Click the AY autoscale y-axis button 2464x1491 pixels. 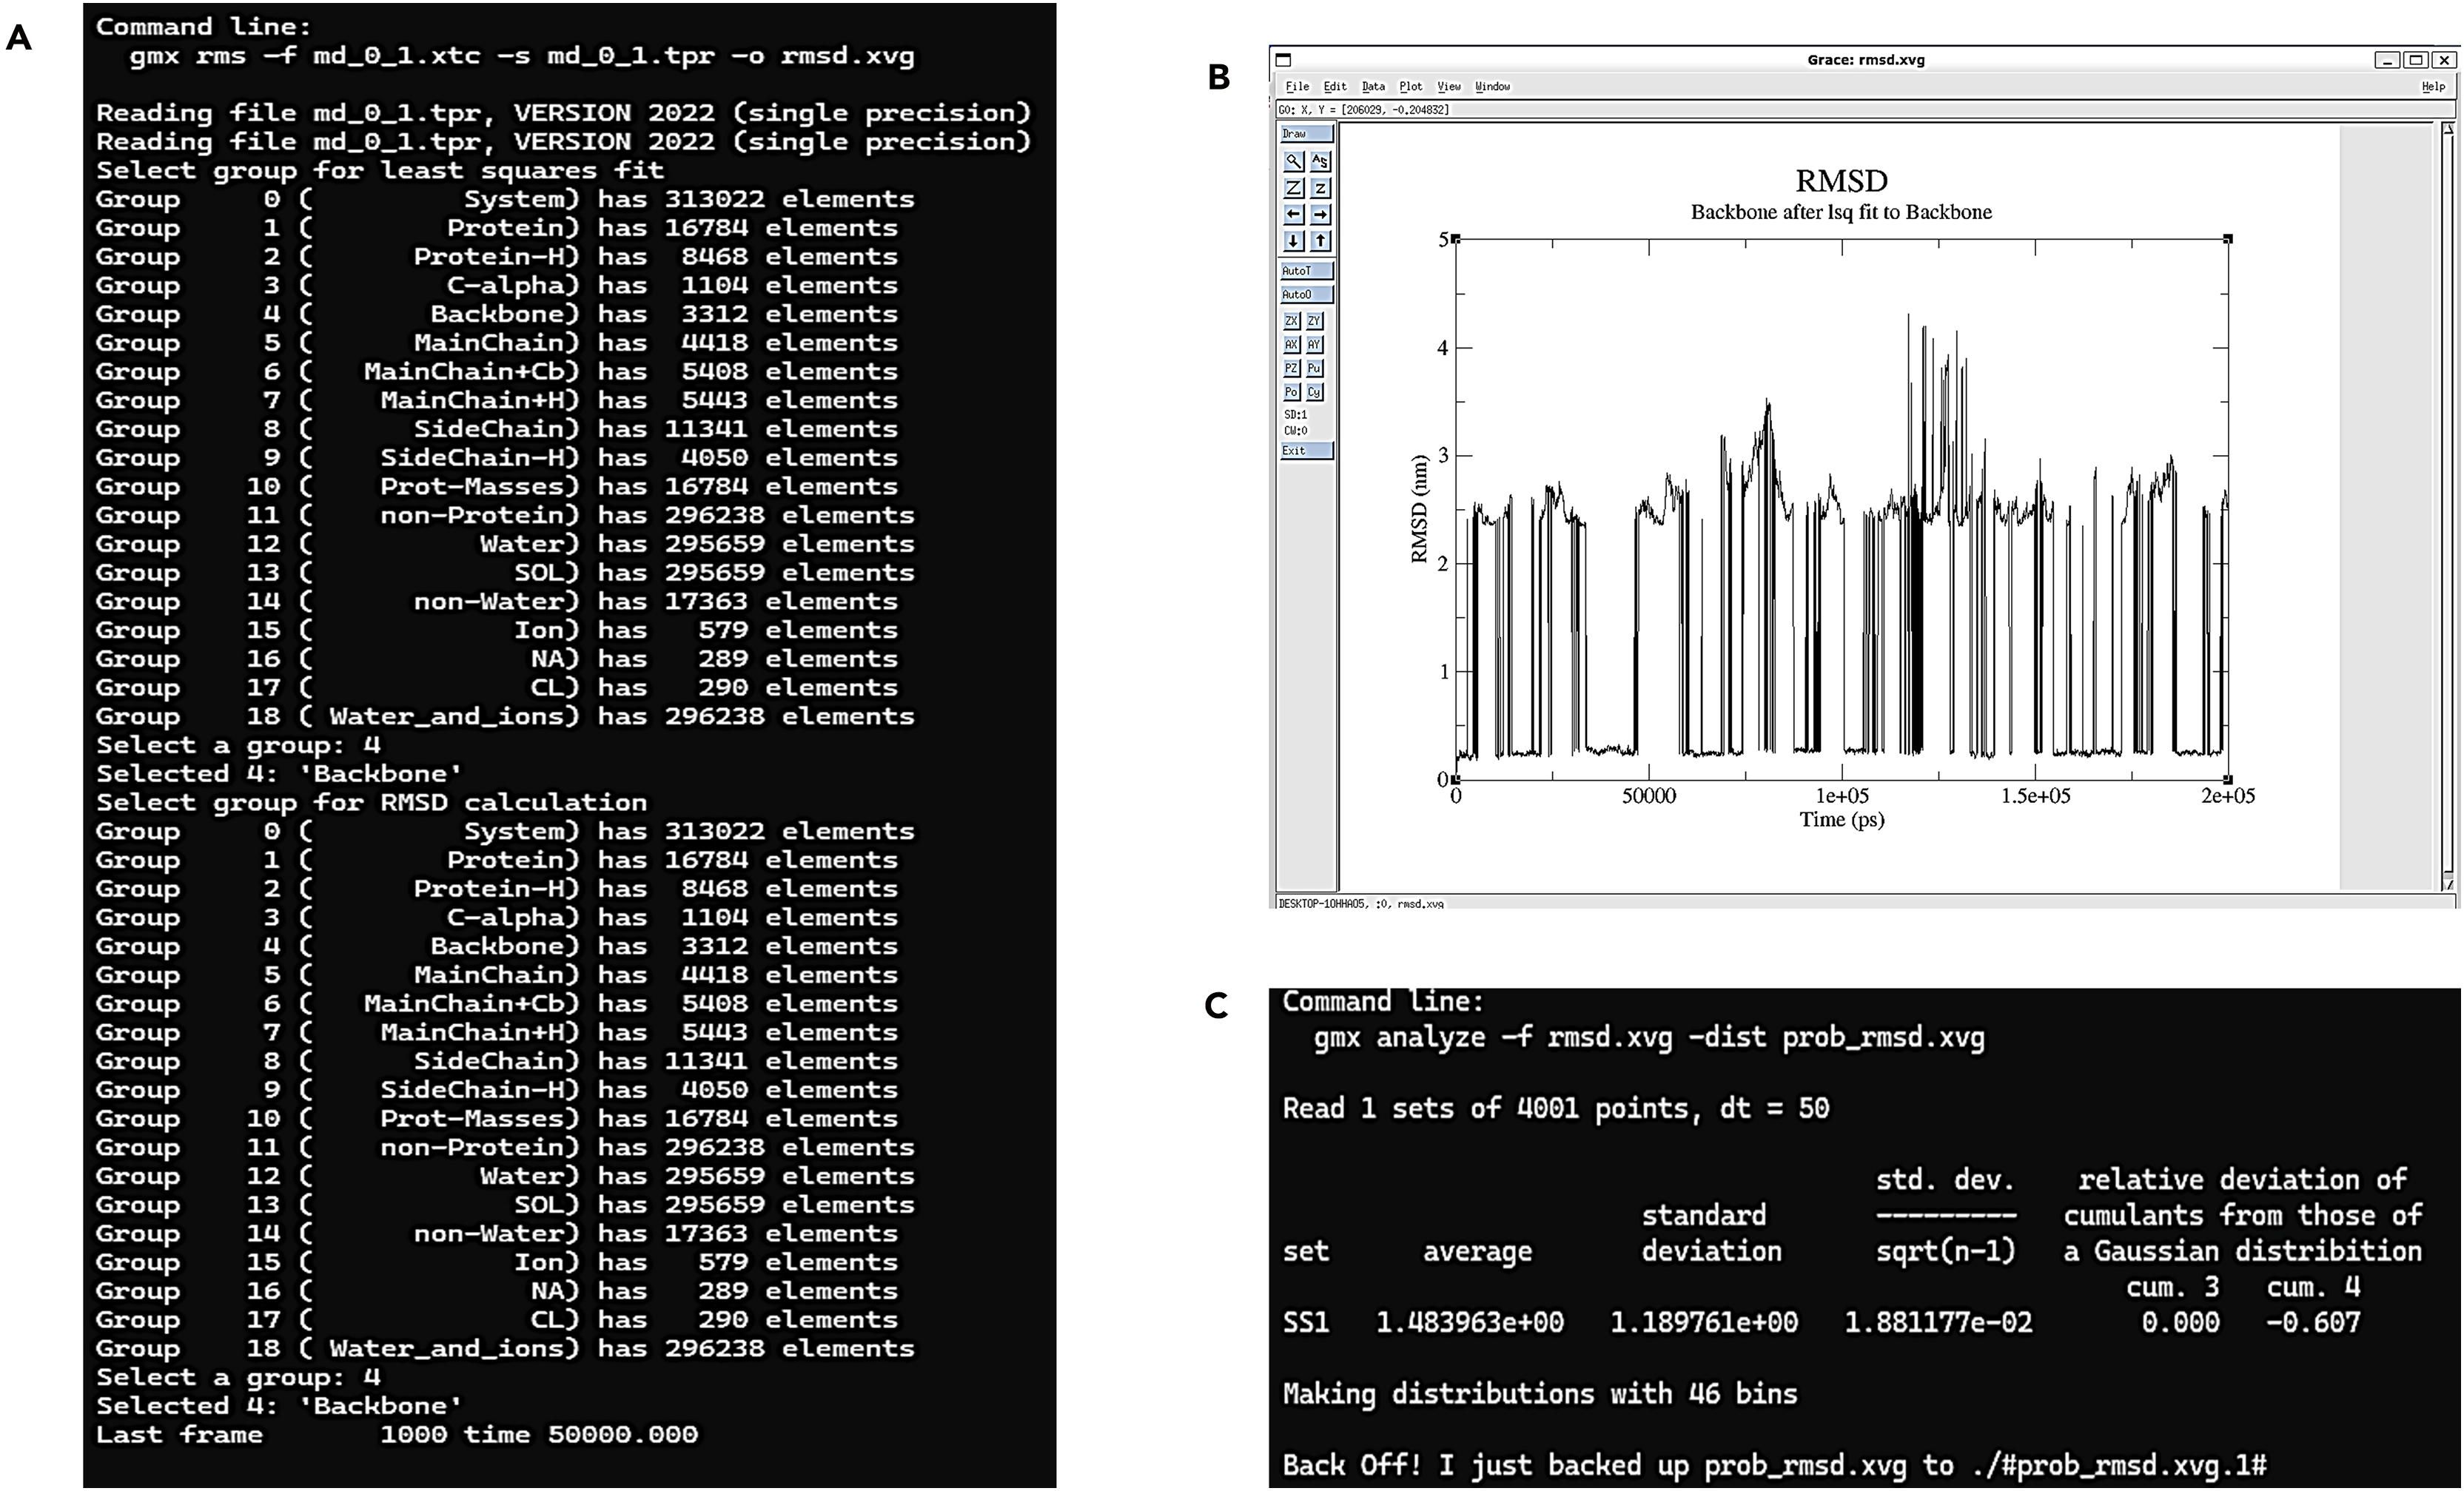pos(1315,345)
